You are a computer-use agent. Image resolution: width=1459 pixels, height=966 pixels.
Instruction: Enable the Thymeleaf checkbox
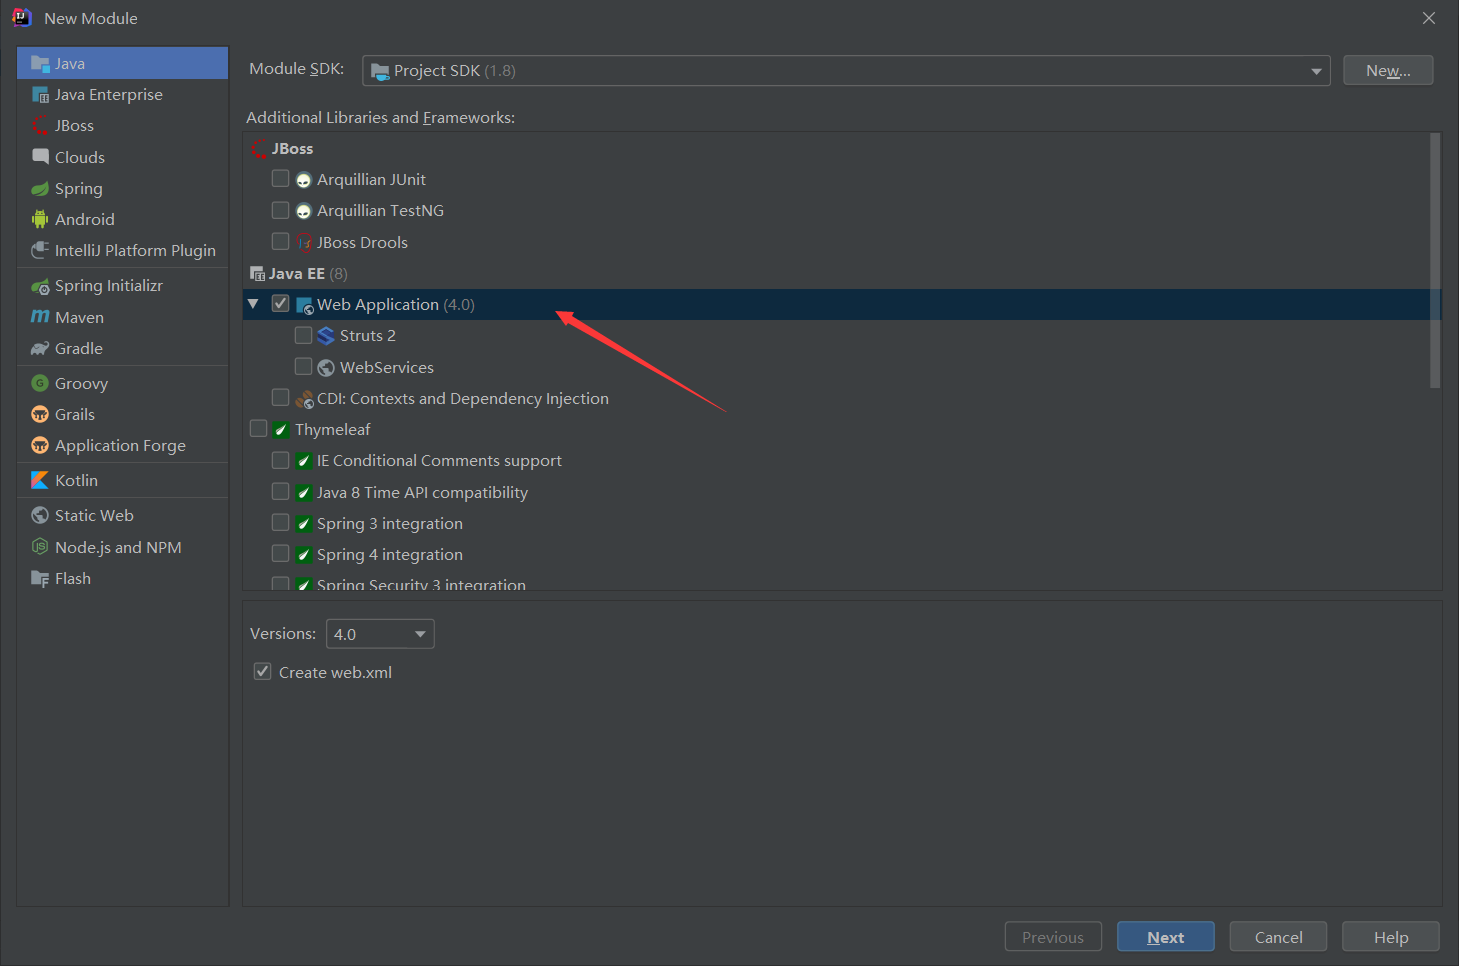click(x=258, y=428)
